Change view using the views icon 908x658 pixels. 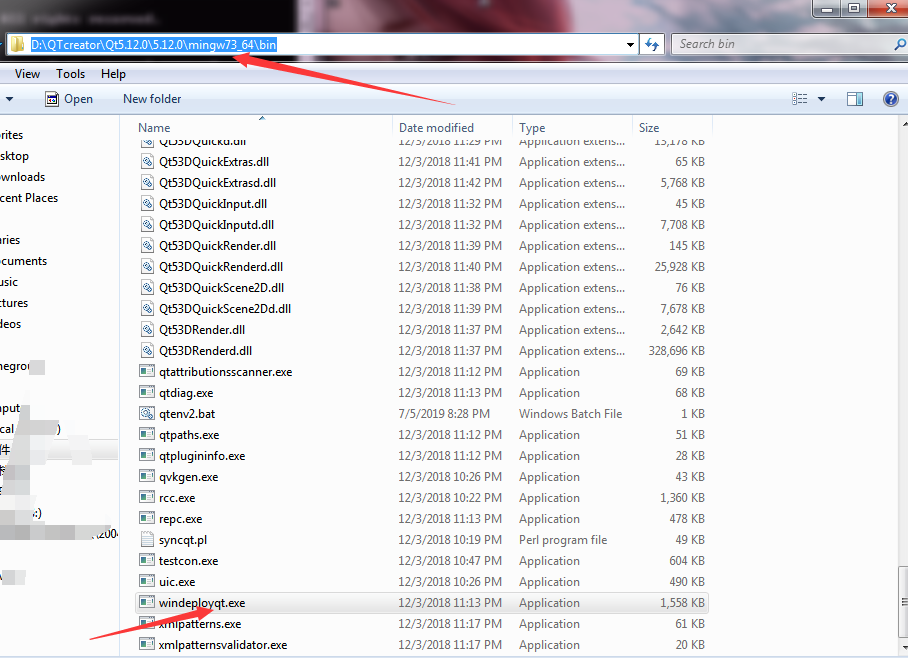(800, 99)
